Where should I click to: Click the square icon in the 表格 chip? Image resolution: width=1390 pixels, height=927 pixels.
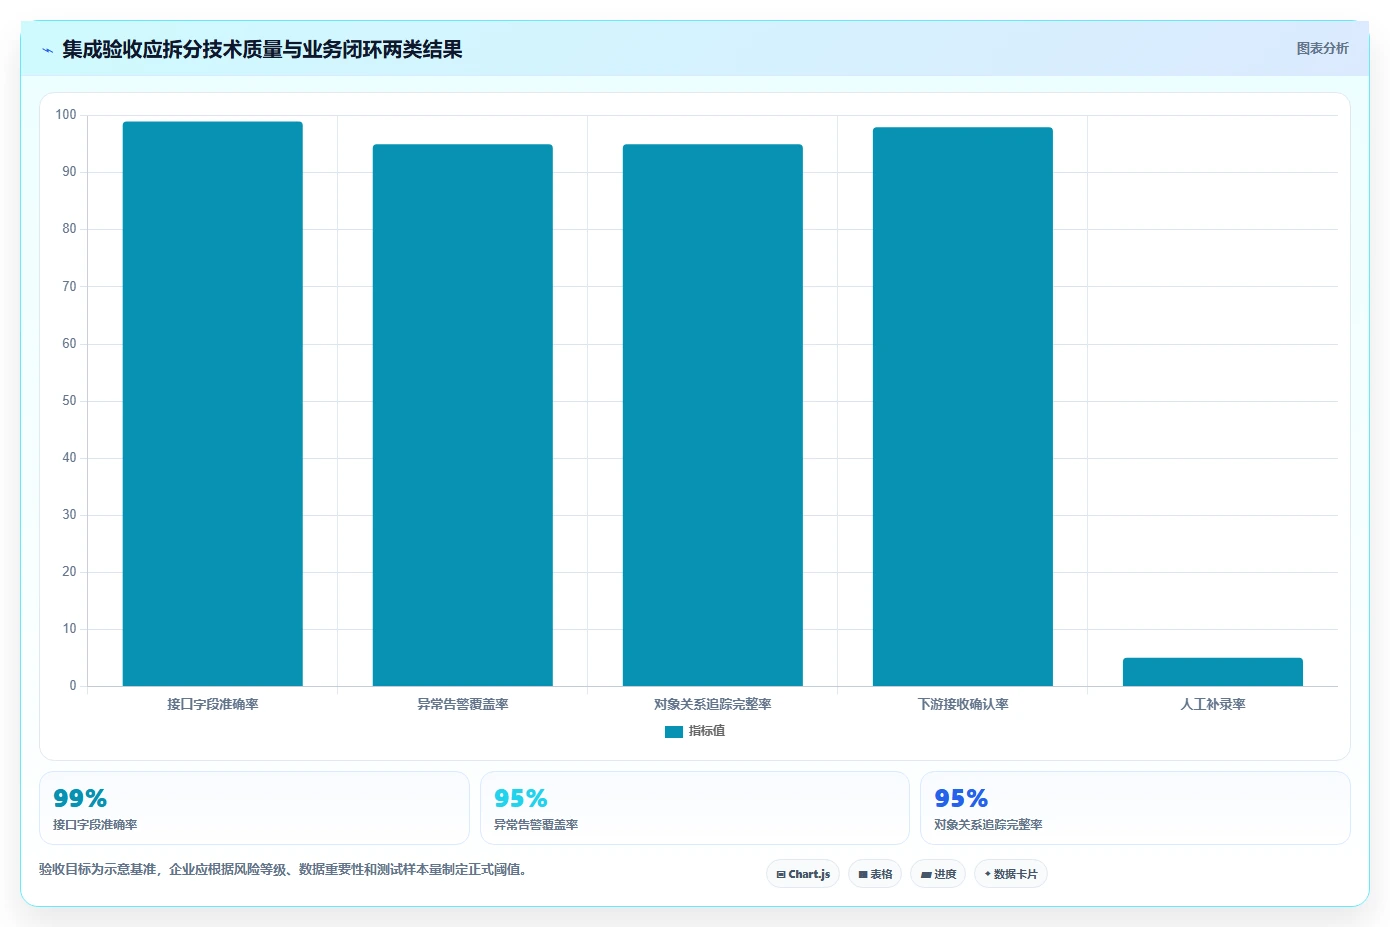click(863, 875)
